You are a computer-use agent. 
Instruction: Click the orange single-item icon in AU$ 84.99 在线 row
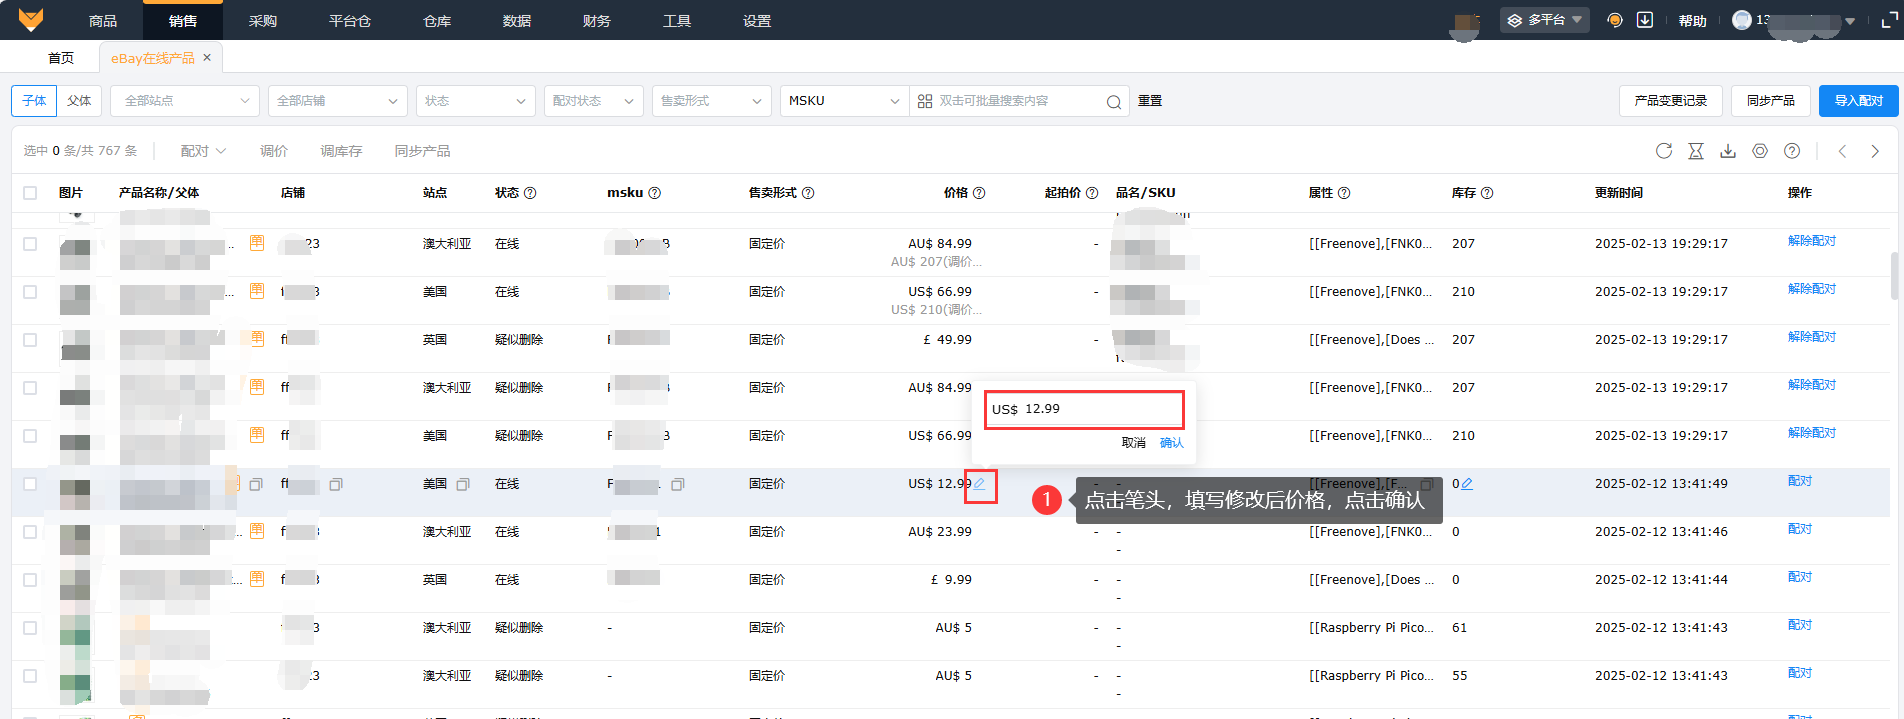coord(257,243)
